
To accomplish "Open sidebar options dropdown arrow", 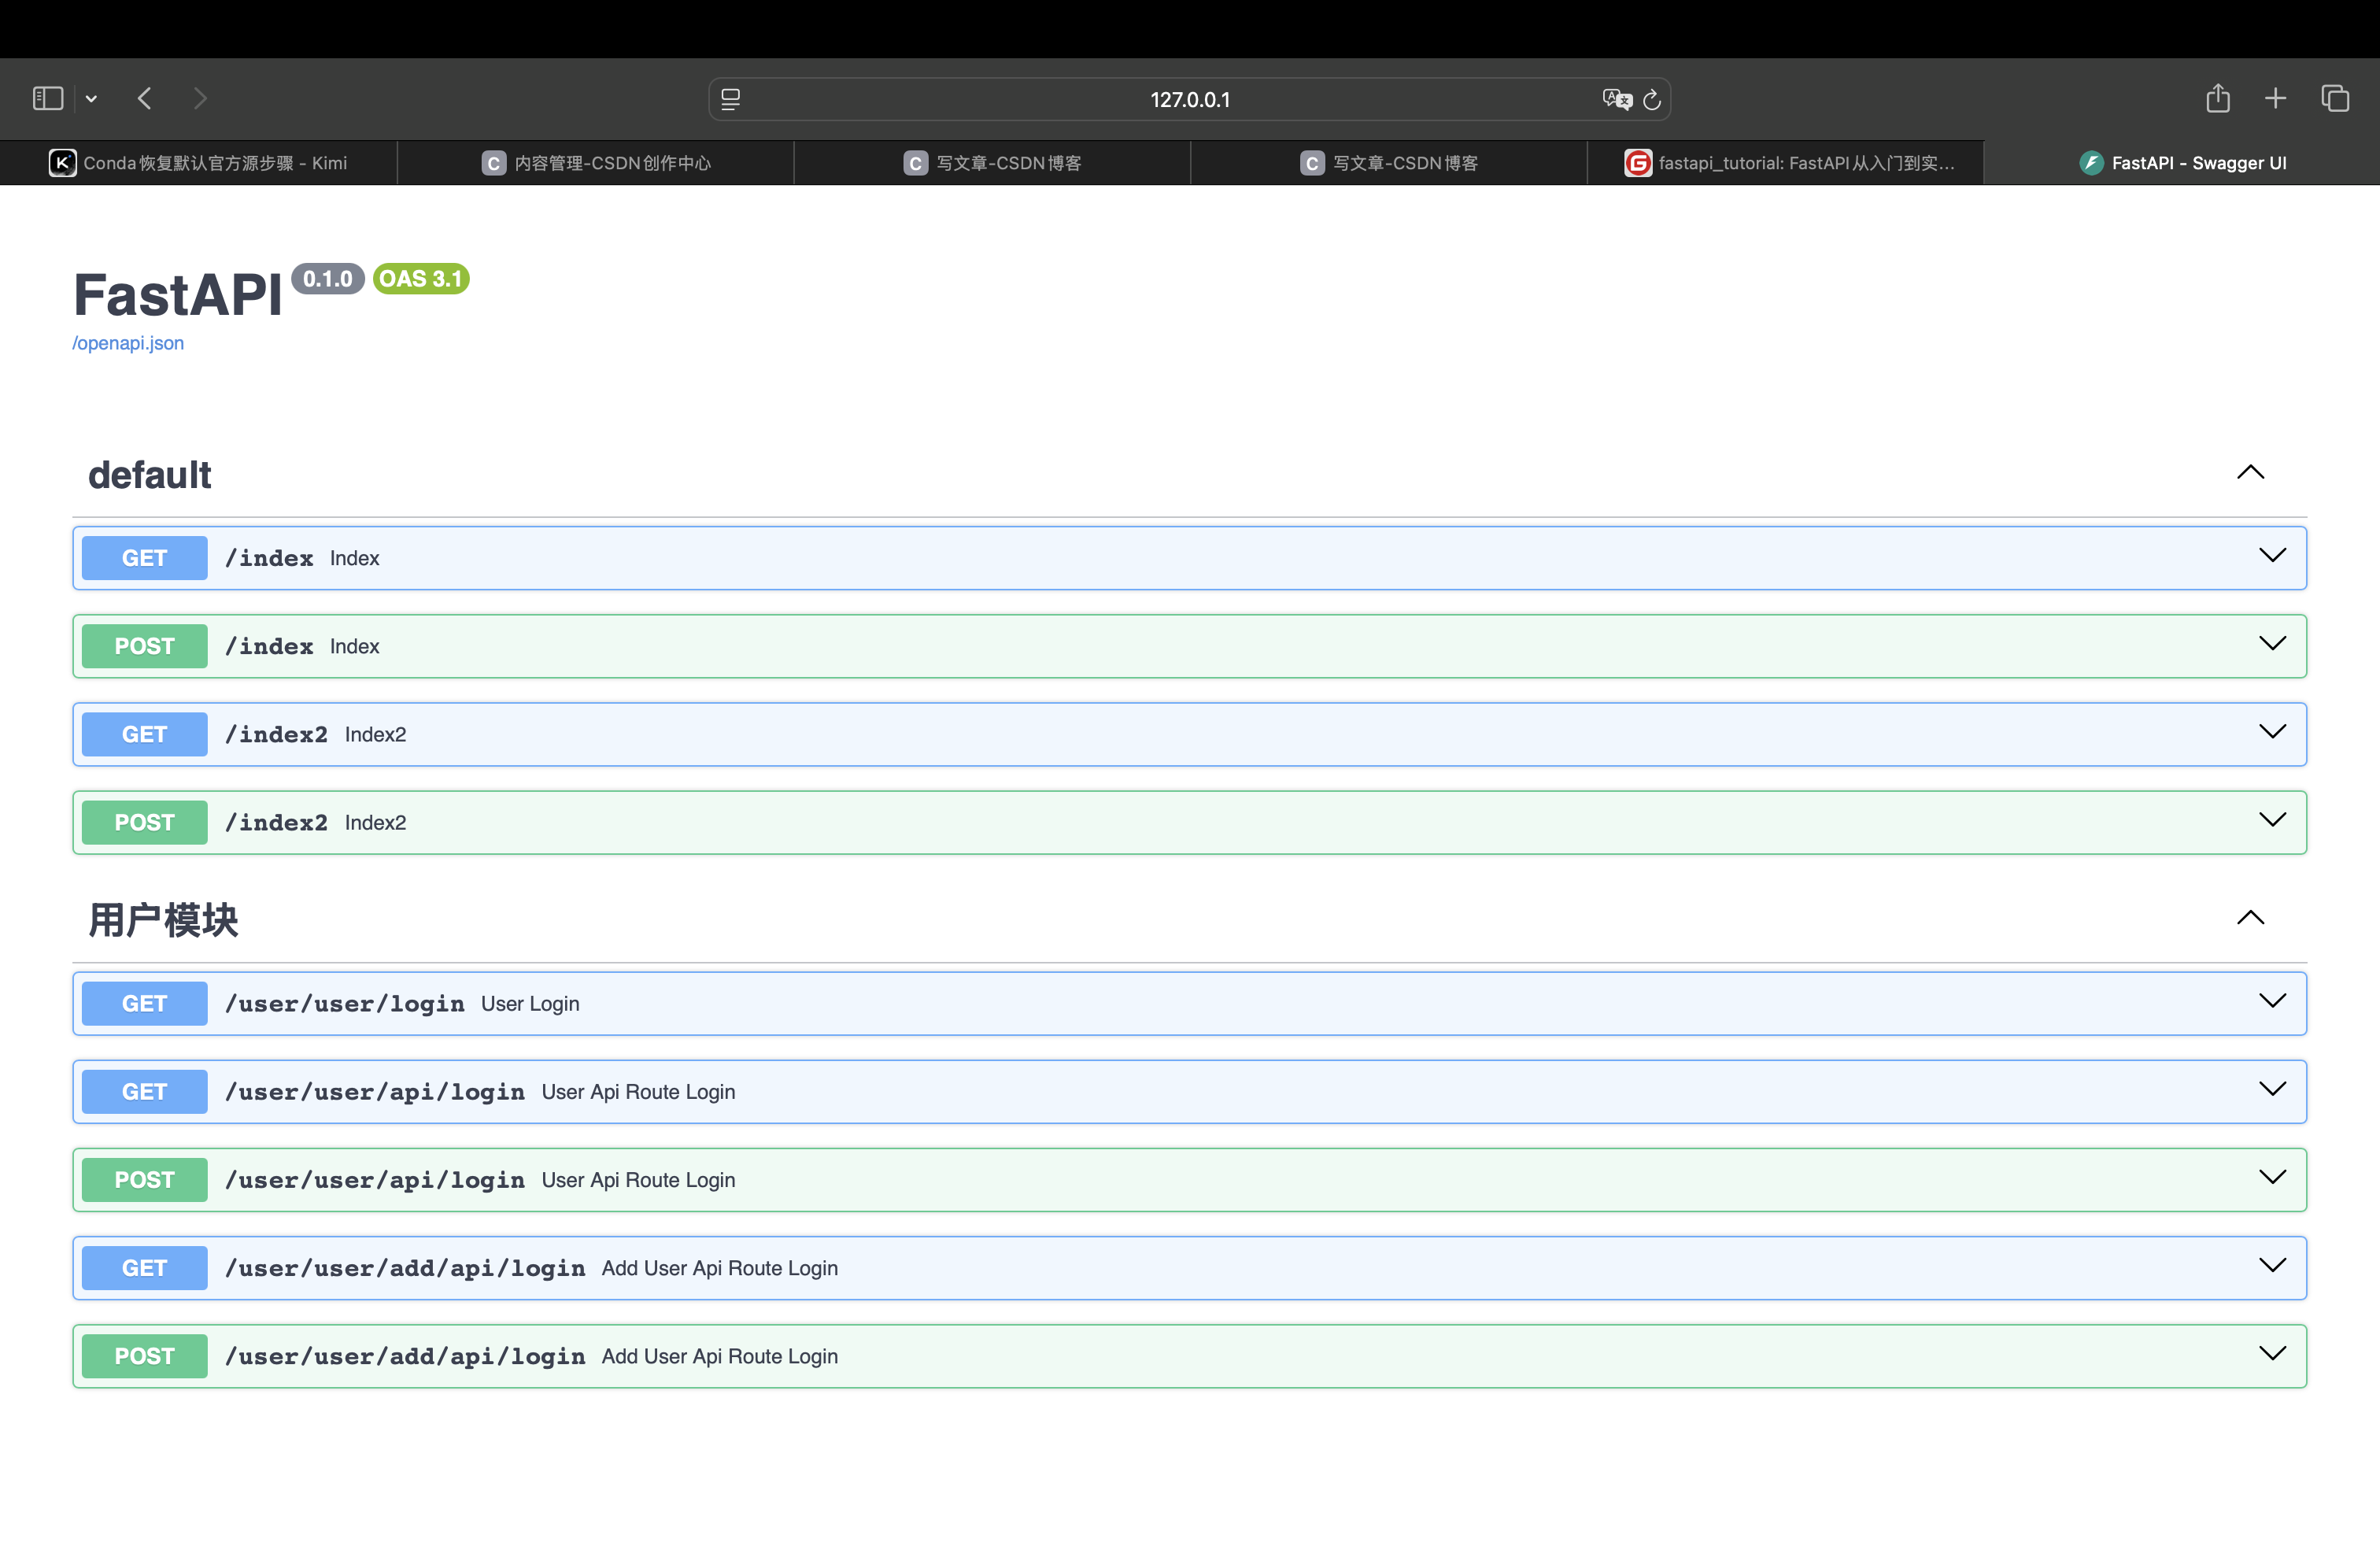I will click(91, 98).
